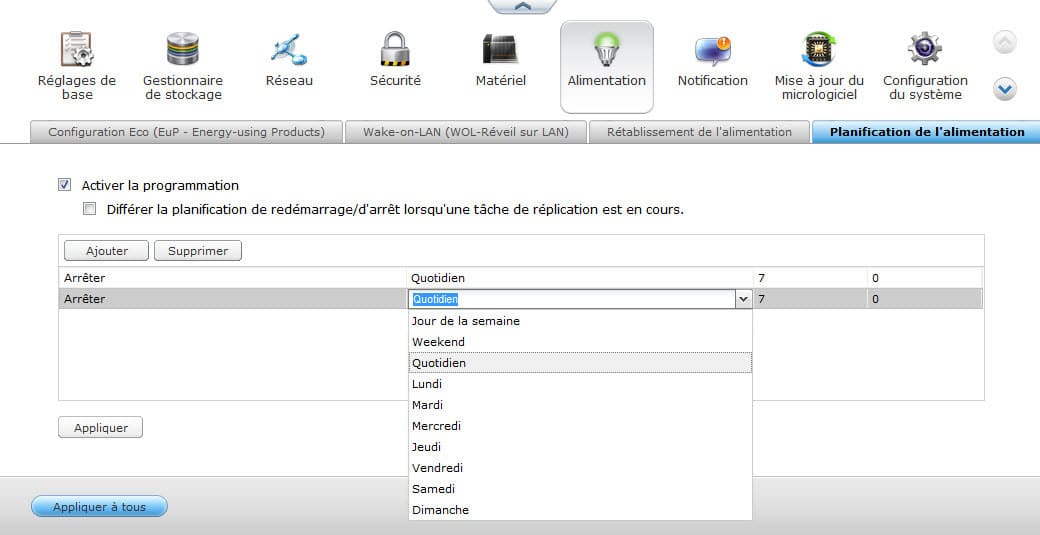Screen dimensions: 1040x535
Task: Choose Samedi from the dropdown list
Action: click(x=580, y=489)
